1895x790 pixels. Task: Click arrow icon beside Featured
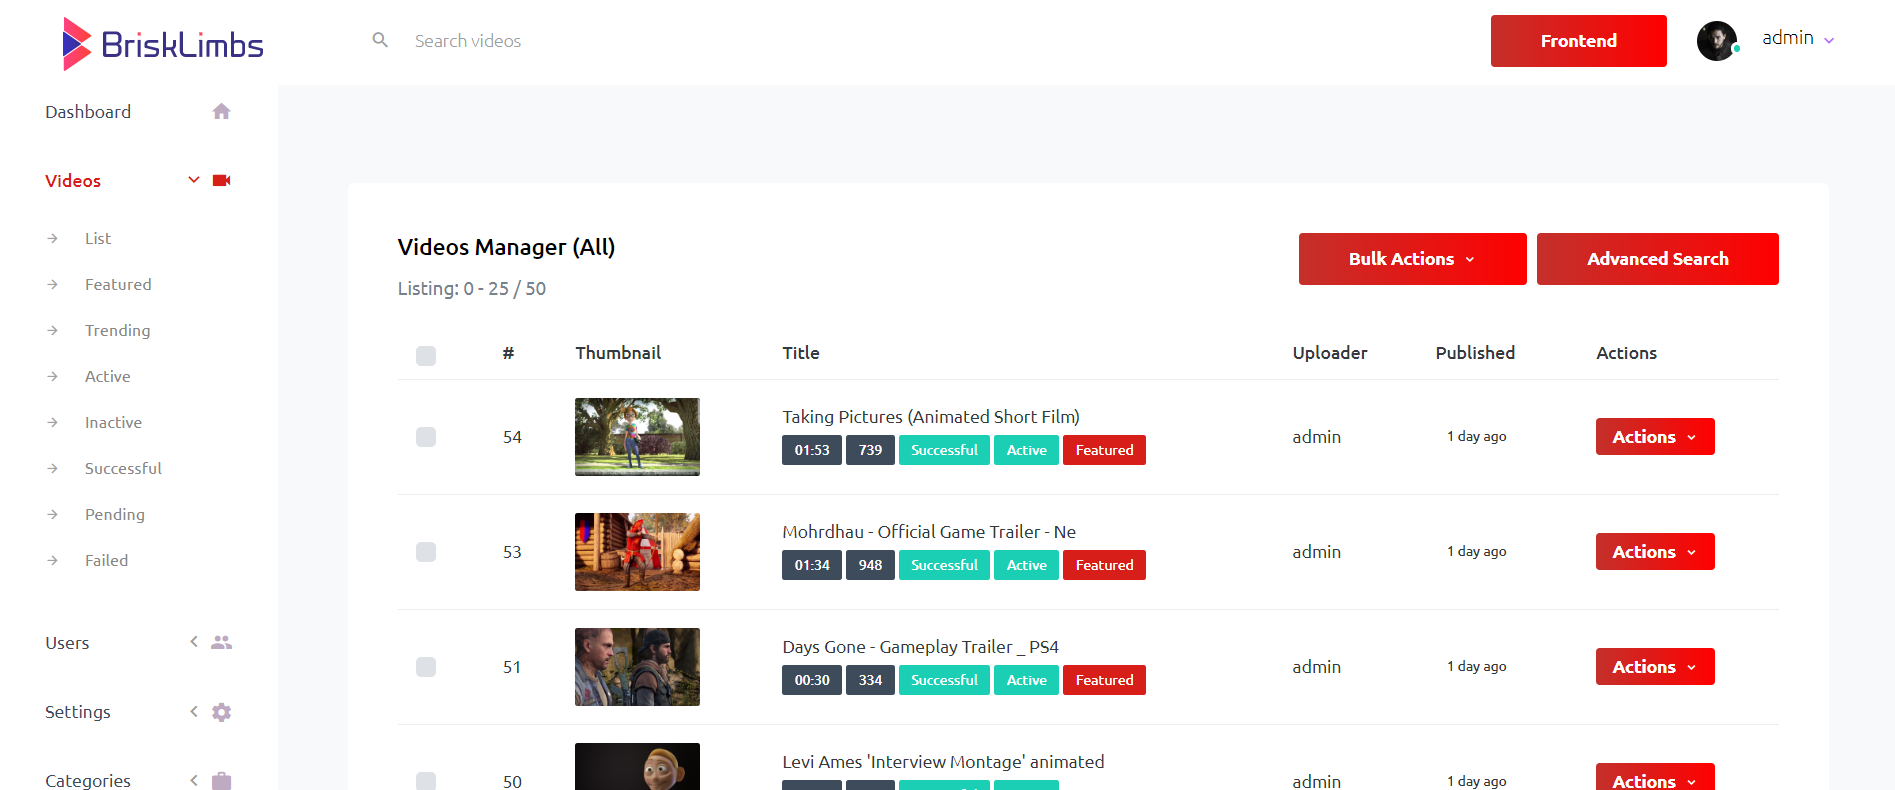(x=53, y=284)
